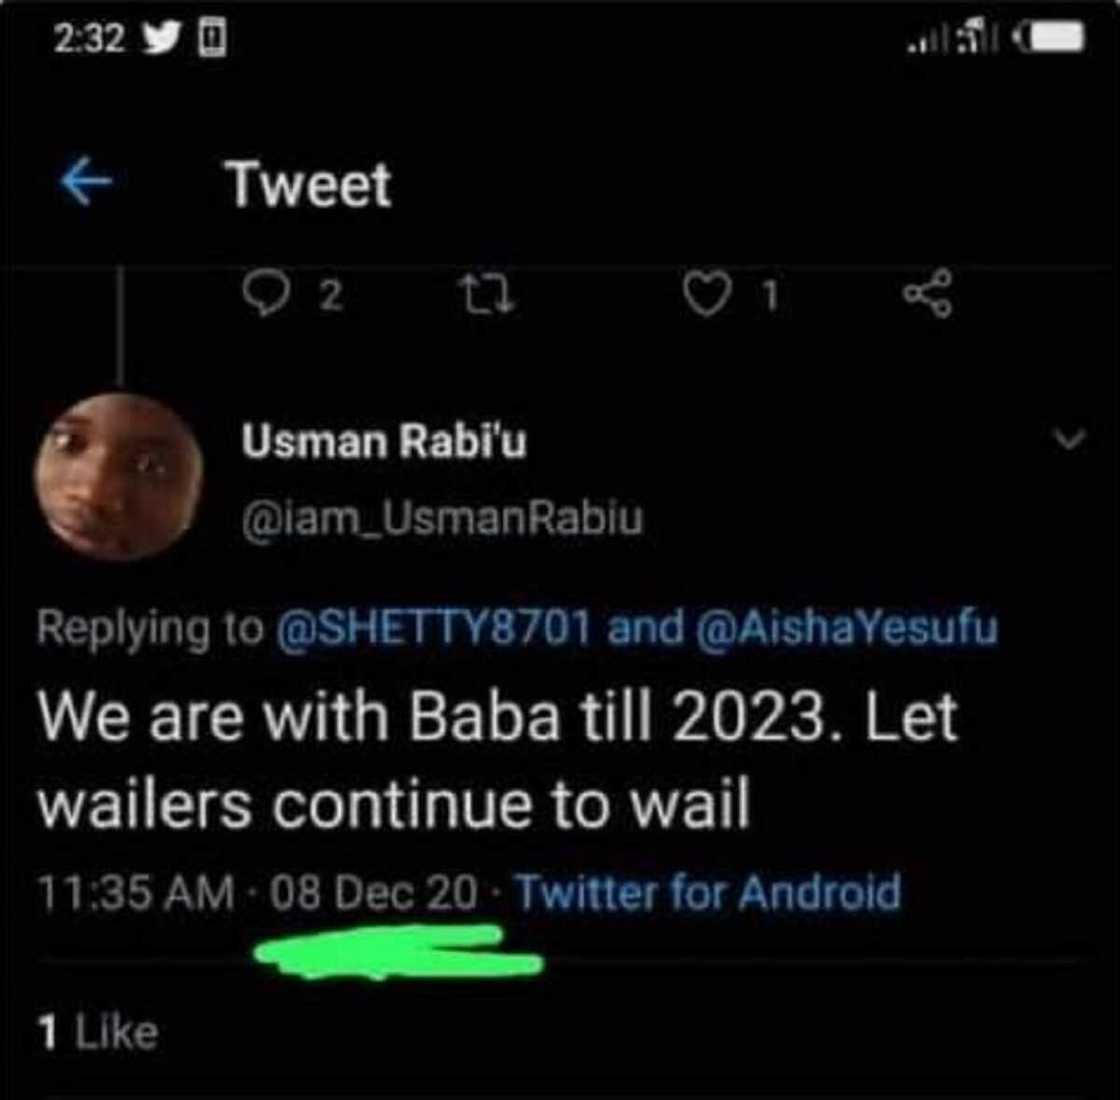Tap Usman Rabi'u's profile picture
The height and width of the screenshot is (1100, 1120).
pos(120,475)
